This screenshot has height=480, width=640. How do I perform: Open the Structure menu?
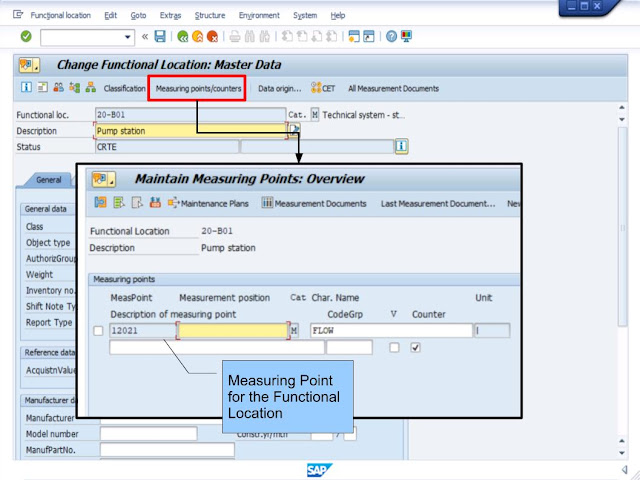210,16
